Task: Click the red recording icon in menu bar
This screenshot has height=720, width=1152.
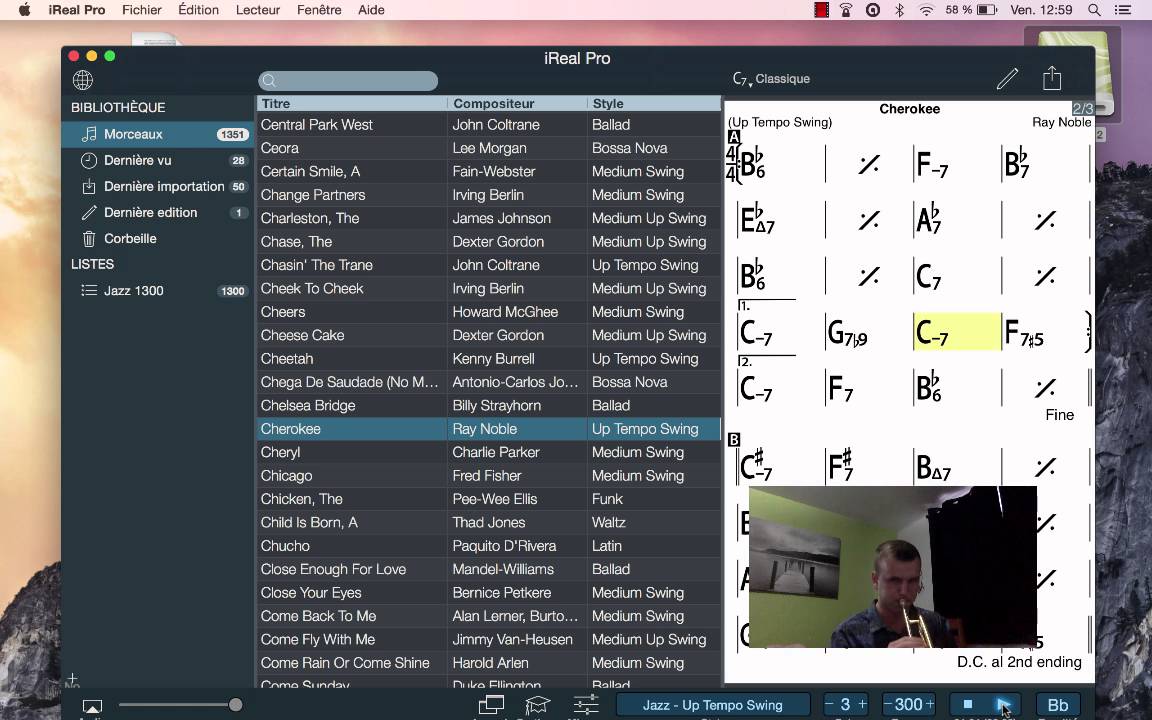Action: (821, 10)
